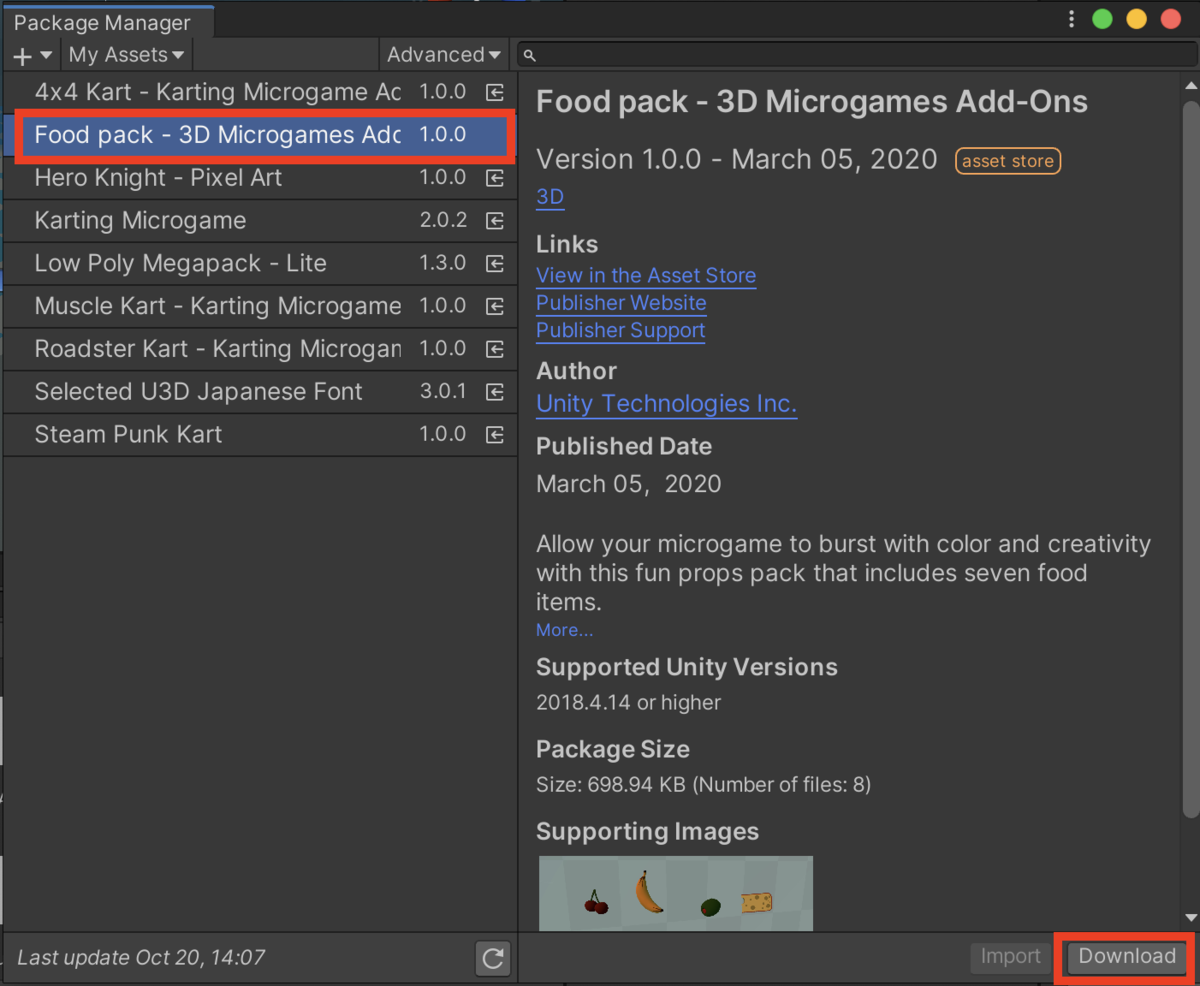Click the green window button
The width and height of the screenshot is (1200, 986).
1102,19
